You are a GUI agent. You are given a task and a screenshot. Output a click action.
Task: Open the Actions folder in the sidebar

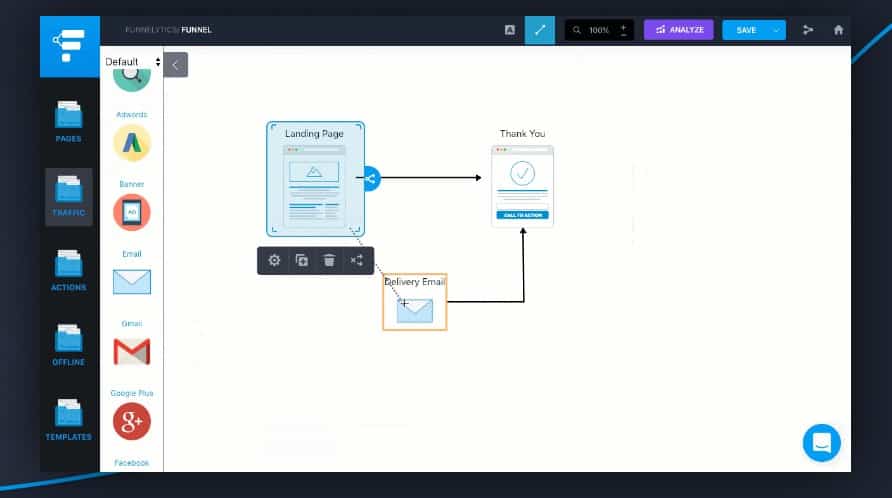pyautogui.click(x=68, y=271)
